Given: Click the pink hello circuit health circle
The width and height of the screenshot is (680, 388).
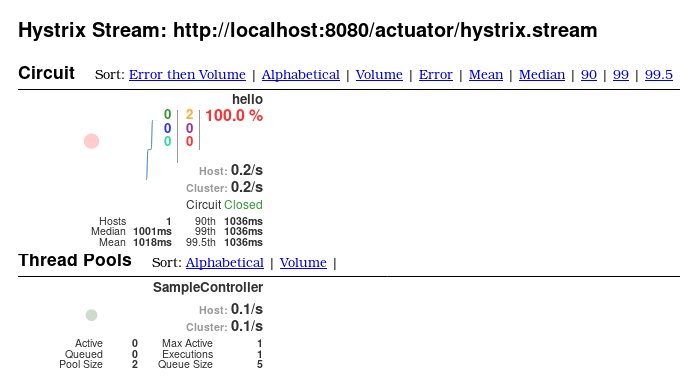Looking at the screenshot, I should click(92, 141).
